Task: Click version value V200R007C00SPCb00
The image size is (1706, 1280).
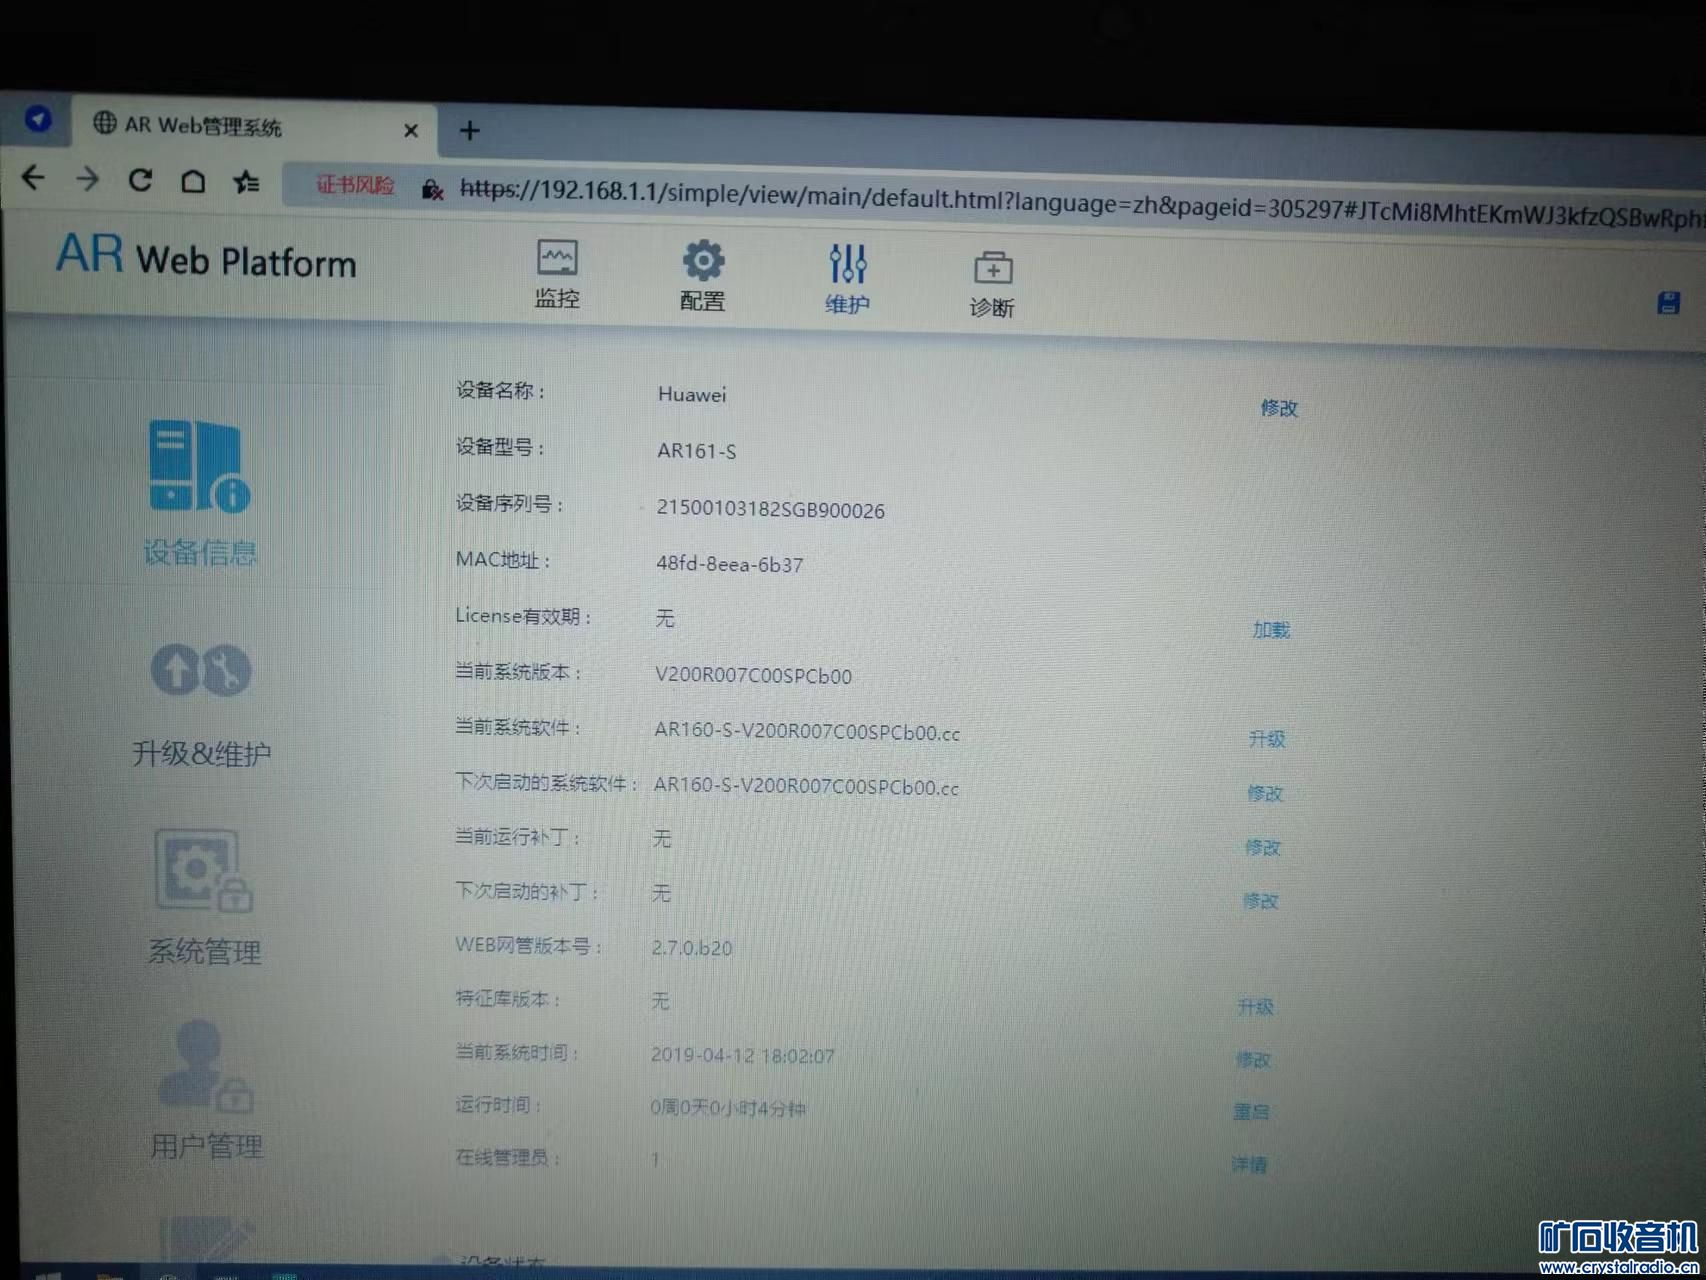Action: pyautogui.click(x=753, y=675)
